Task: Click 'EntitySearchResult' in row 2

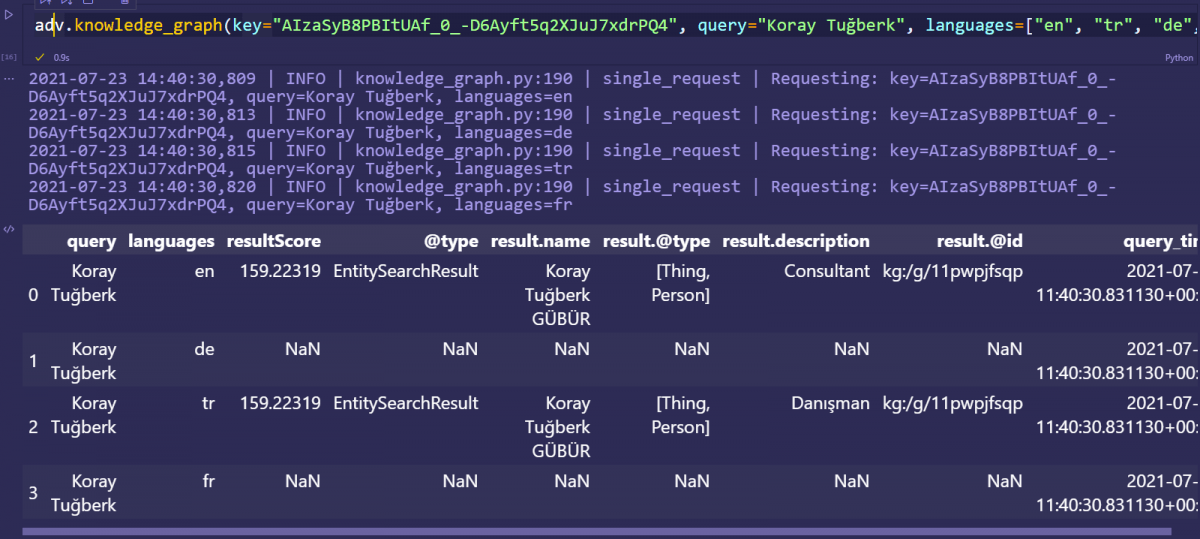Action: tap(406, 403)
